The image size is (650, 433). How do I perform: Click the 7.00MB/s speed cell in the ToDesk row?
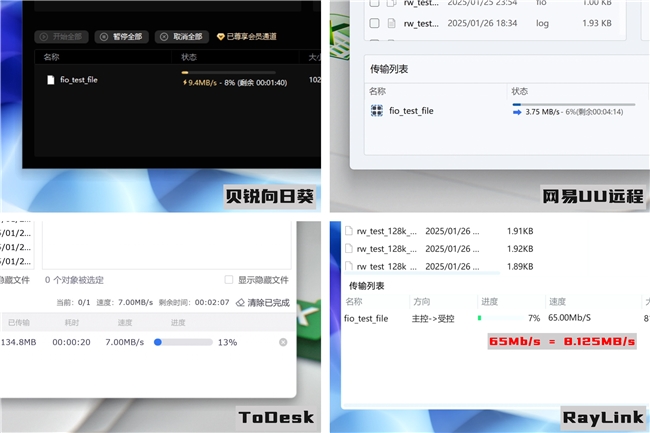click(124, 342)
